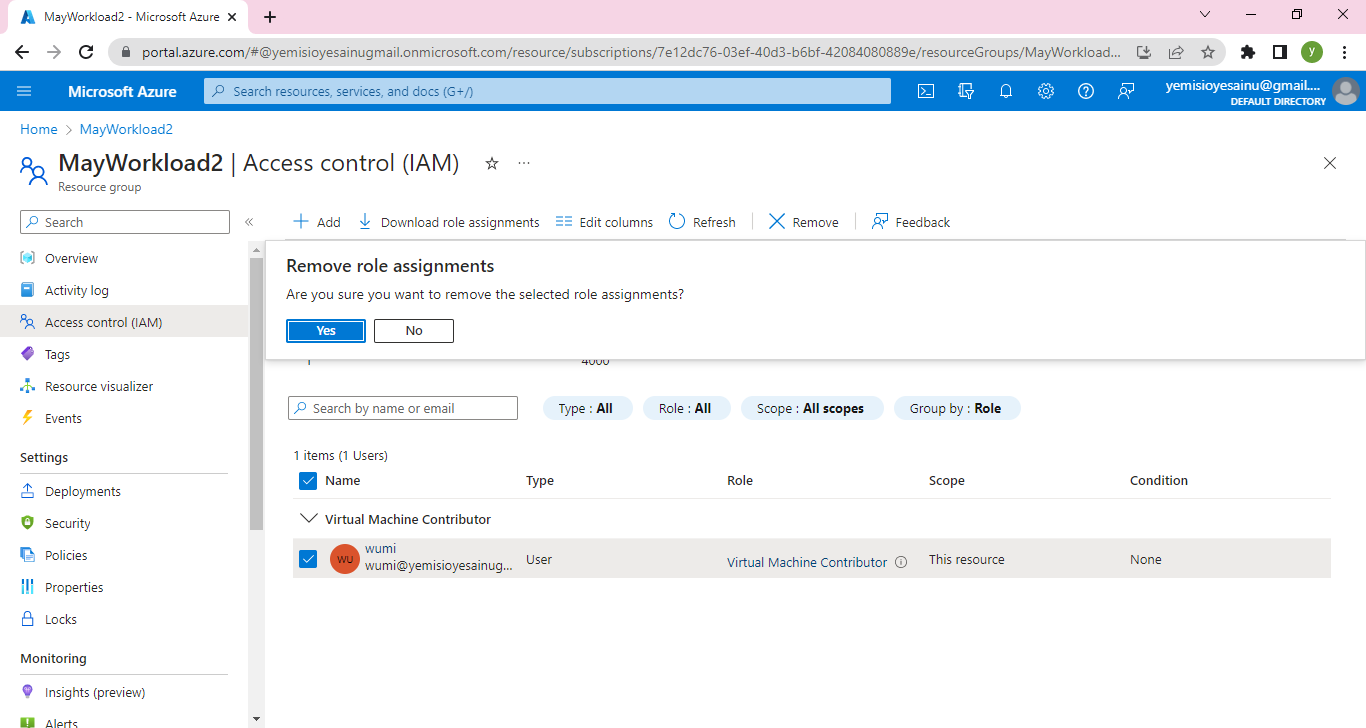Open the Help question mark icon
This screenshot has height=728, width=1366.
(x=1086, y=91)
